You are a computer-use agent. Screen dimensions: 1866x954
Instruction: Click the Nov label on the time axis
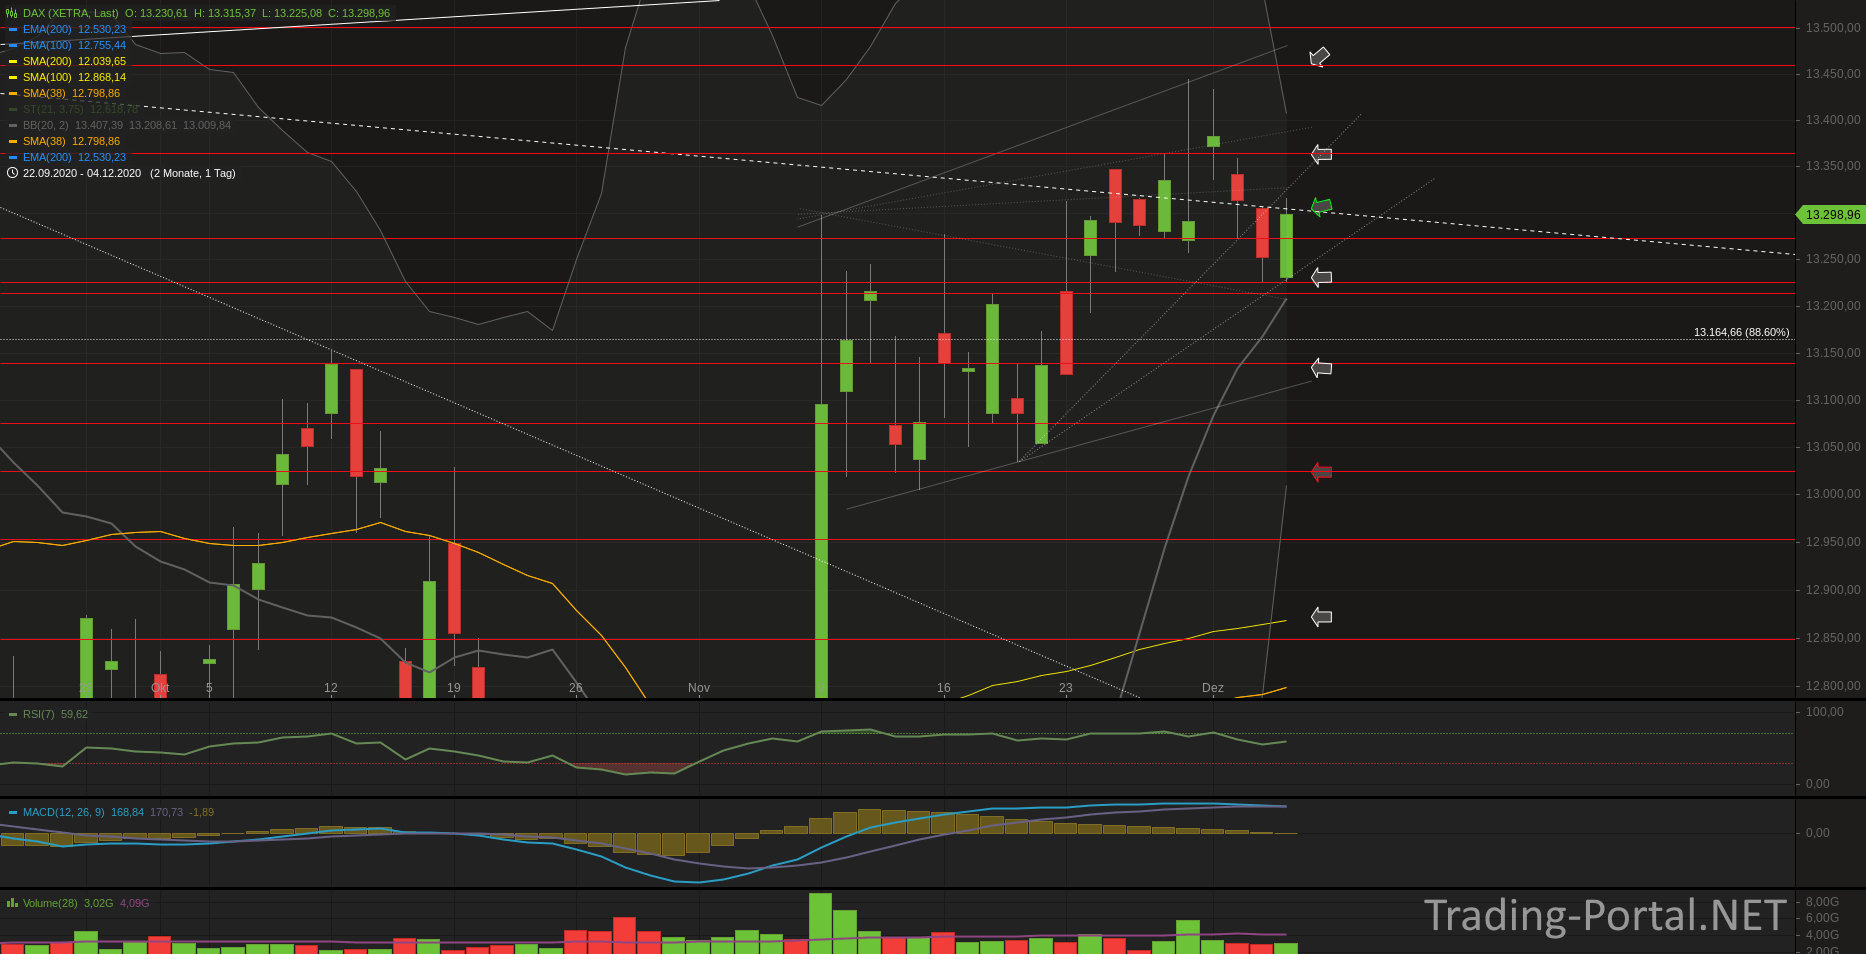699,688
